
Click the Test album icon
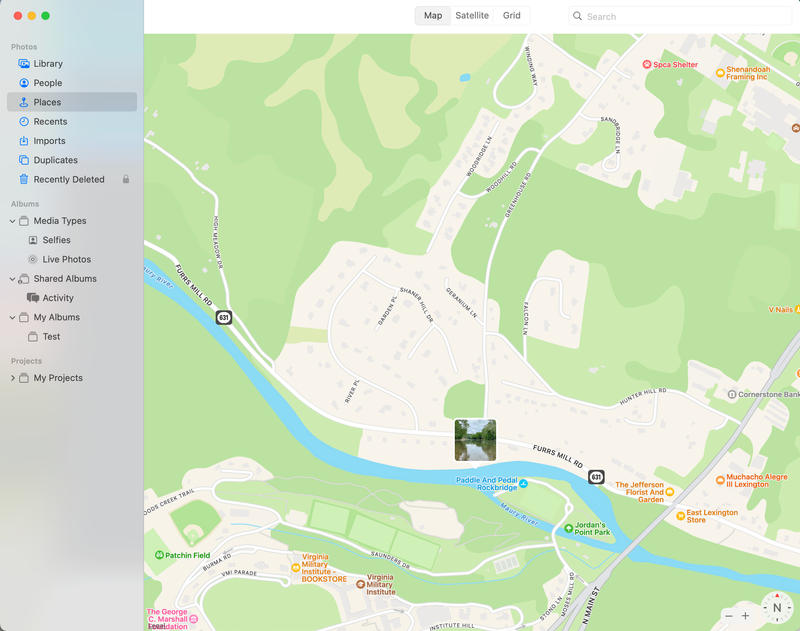pos(33,337)
